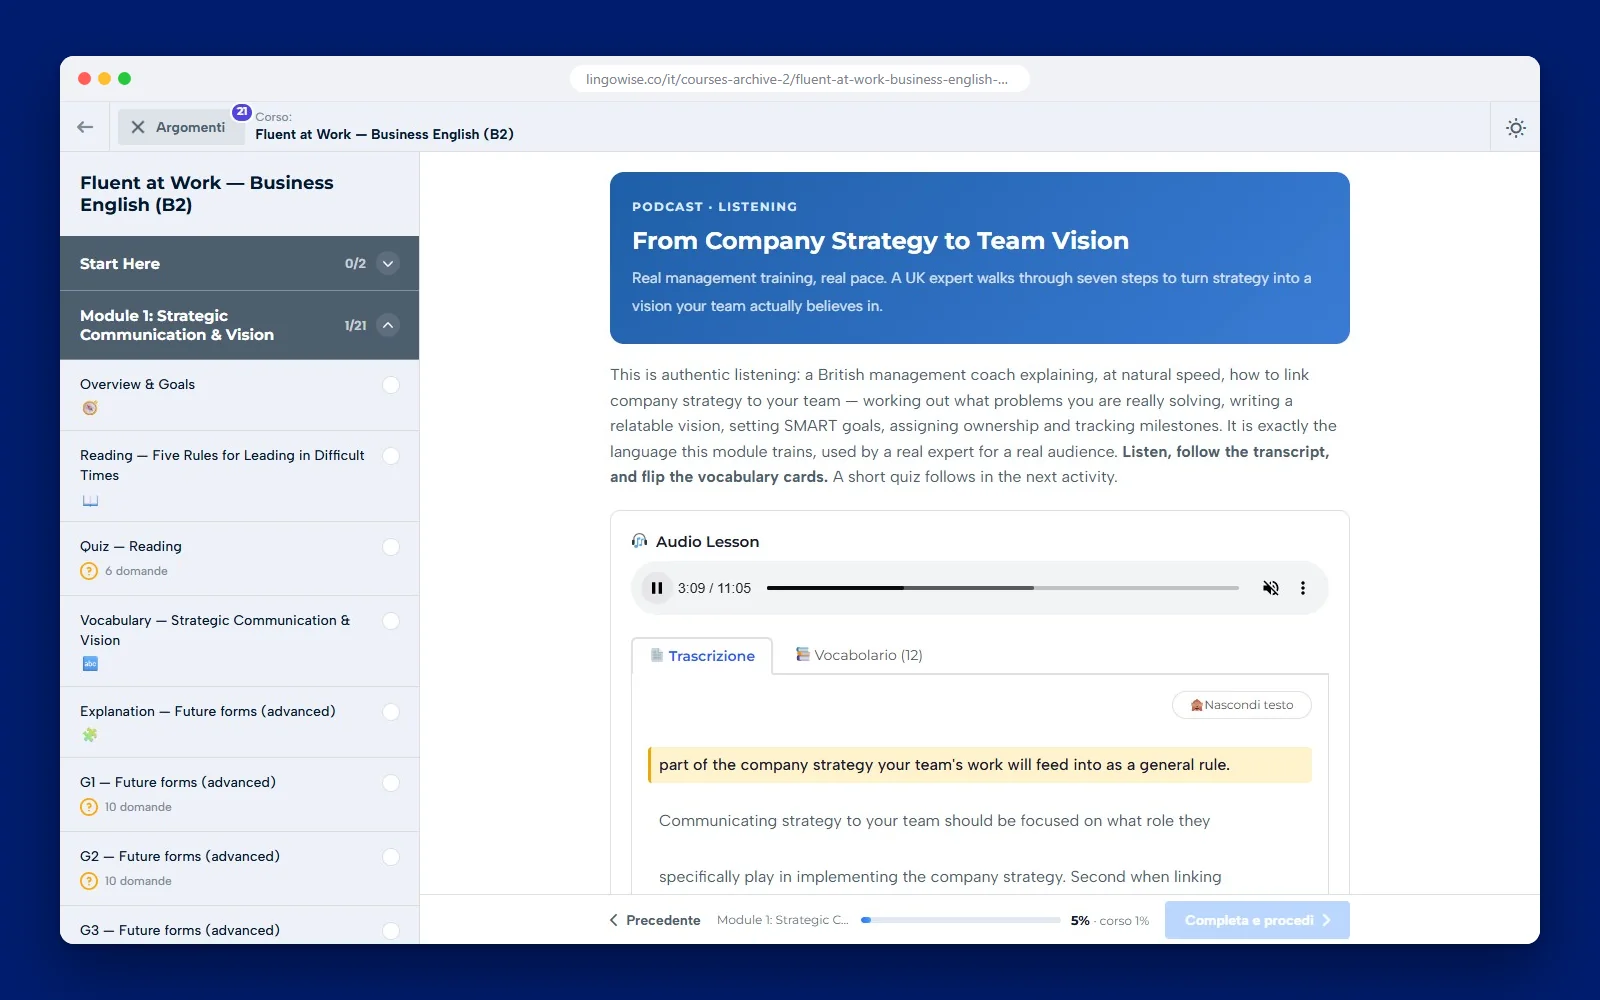Toggle completion circle for Vocabulary — Strategic Communication
Image resolution: width=1600 pixels, height=1000 pixels.
click(x=391, y=621)
